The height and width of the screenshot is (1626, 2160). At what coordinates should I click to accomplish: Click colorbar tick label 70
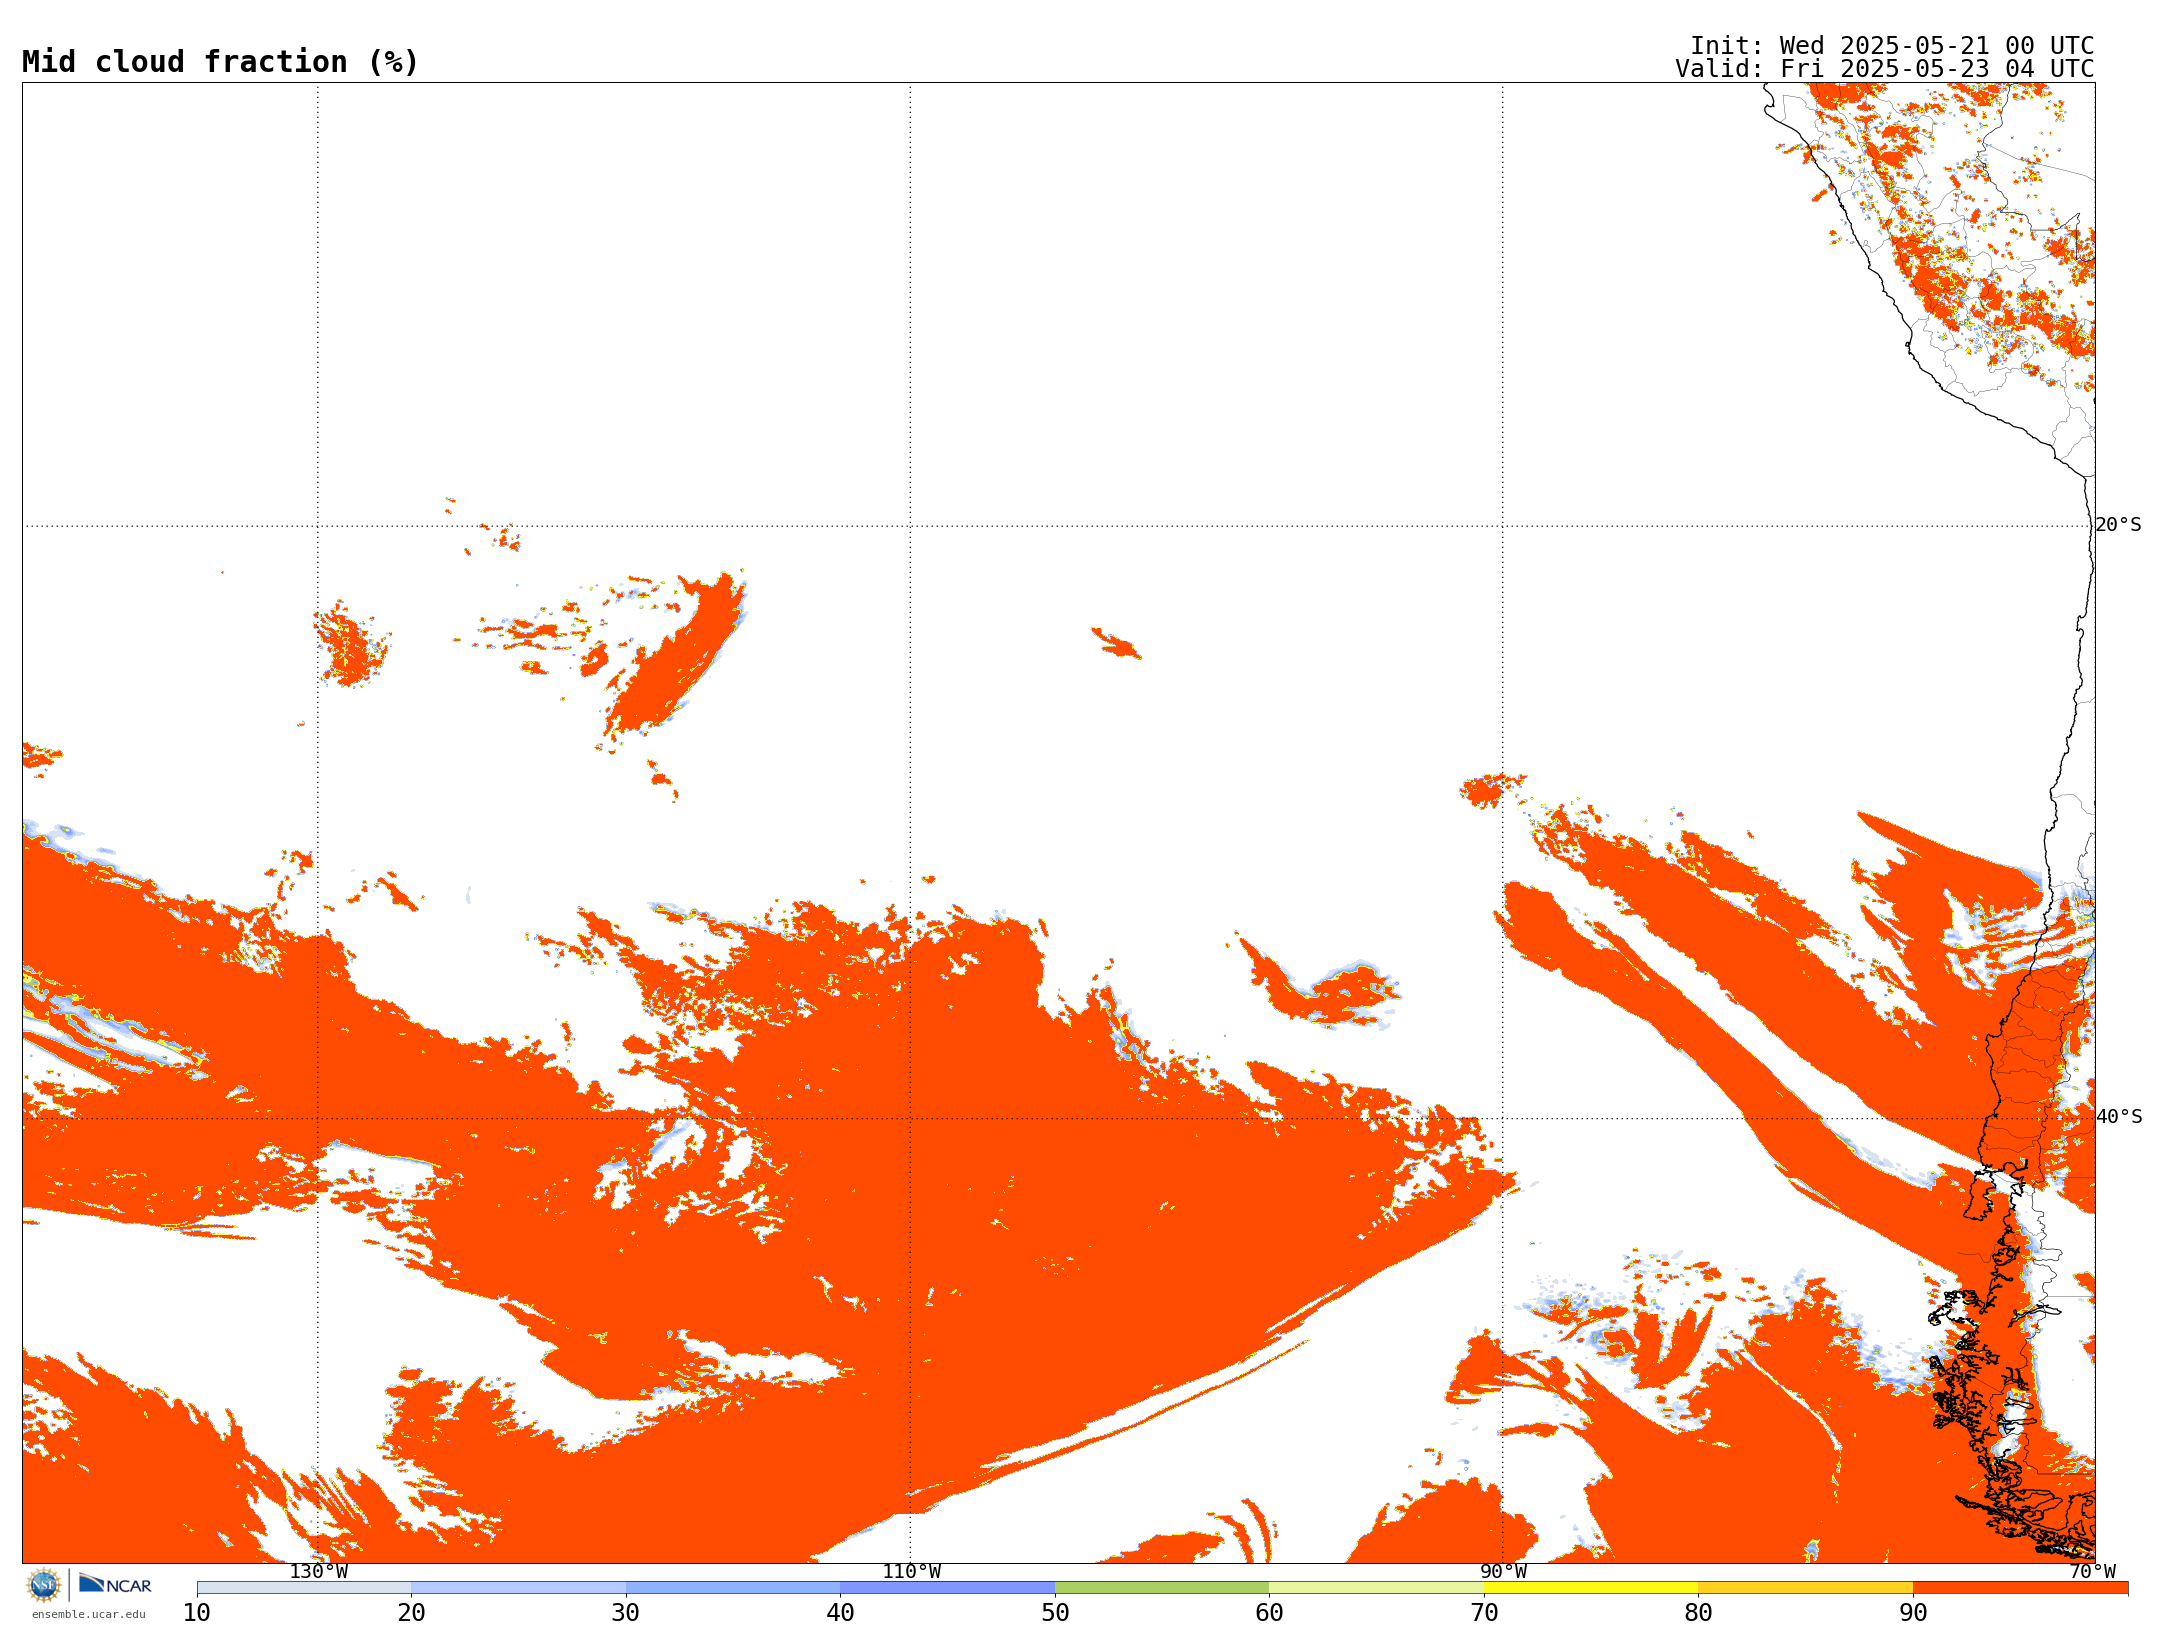tap(1484, 1613)
